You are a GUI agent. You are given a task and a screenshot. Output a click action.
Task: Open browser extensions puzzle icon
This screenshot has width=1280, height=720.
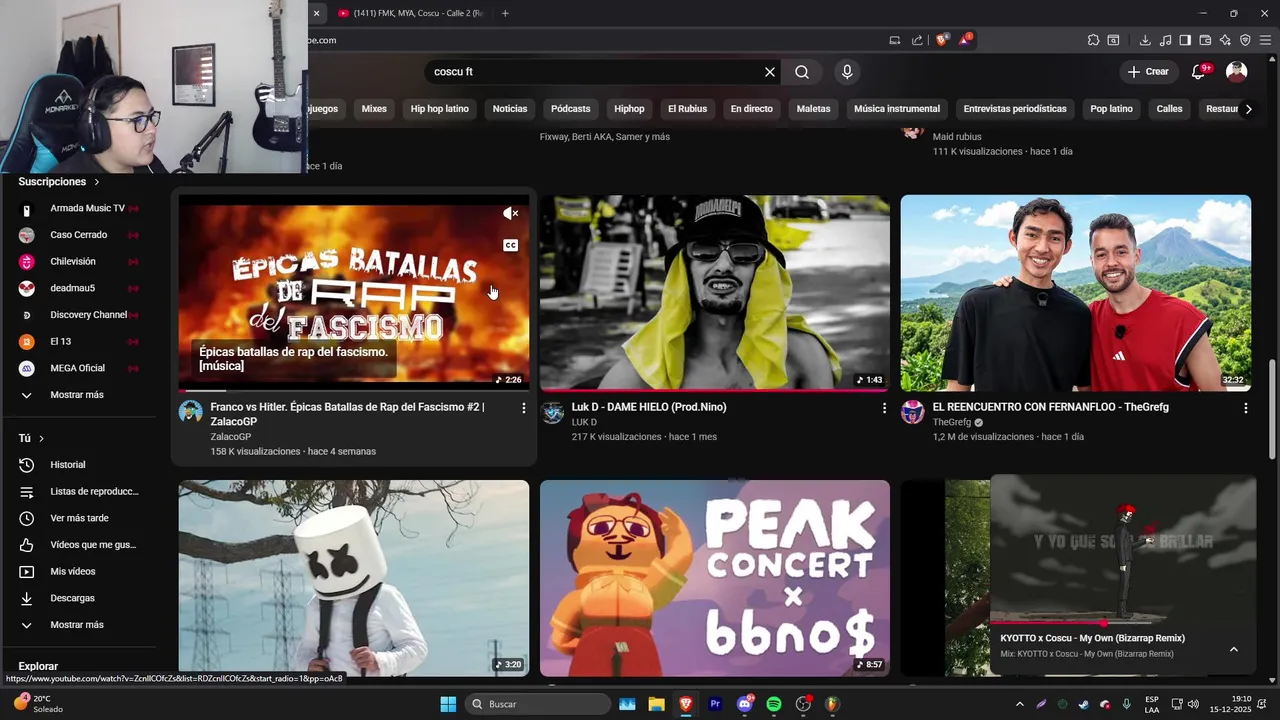[x=1093, y=40]
